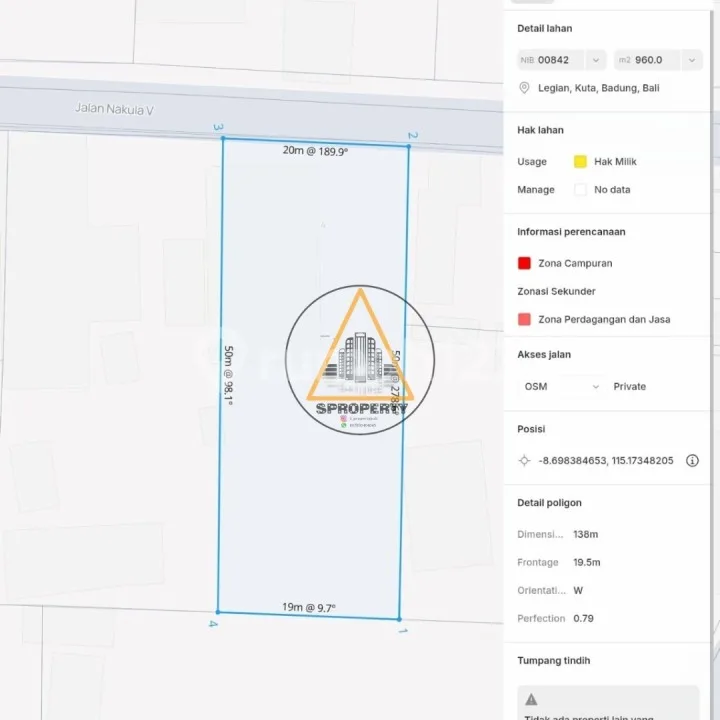The width and height of the screenshot is (720, 720).
Task: Click polygon vertex 3 on the map
Action: click(x=223, y=138)
